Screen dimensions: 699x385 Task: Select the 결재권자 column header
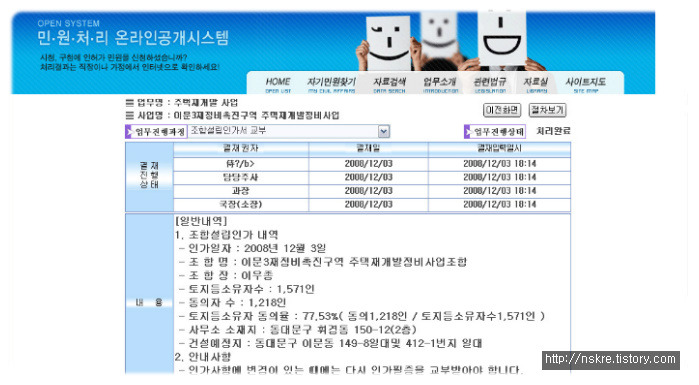pyautogui.click(x=241, y=148)
